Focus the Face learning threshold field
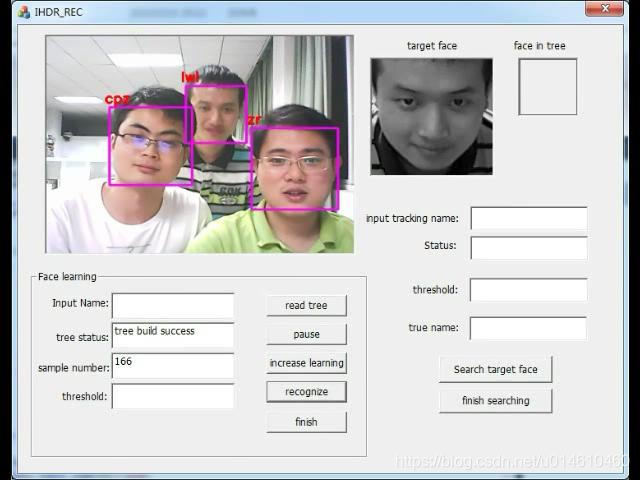 tap(173, 396)
